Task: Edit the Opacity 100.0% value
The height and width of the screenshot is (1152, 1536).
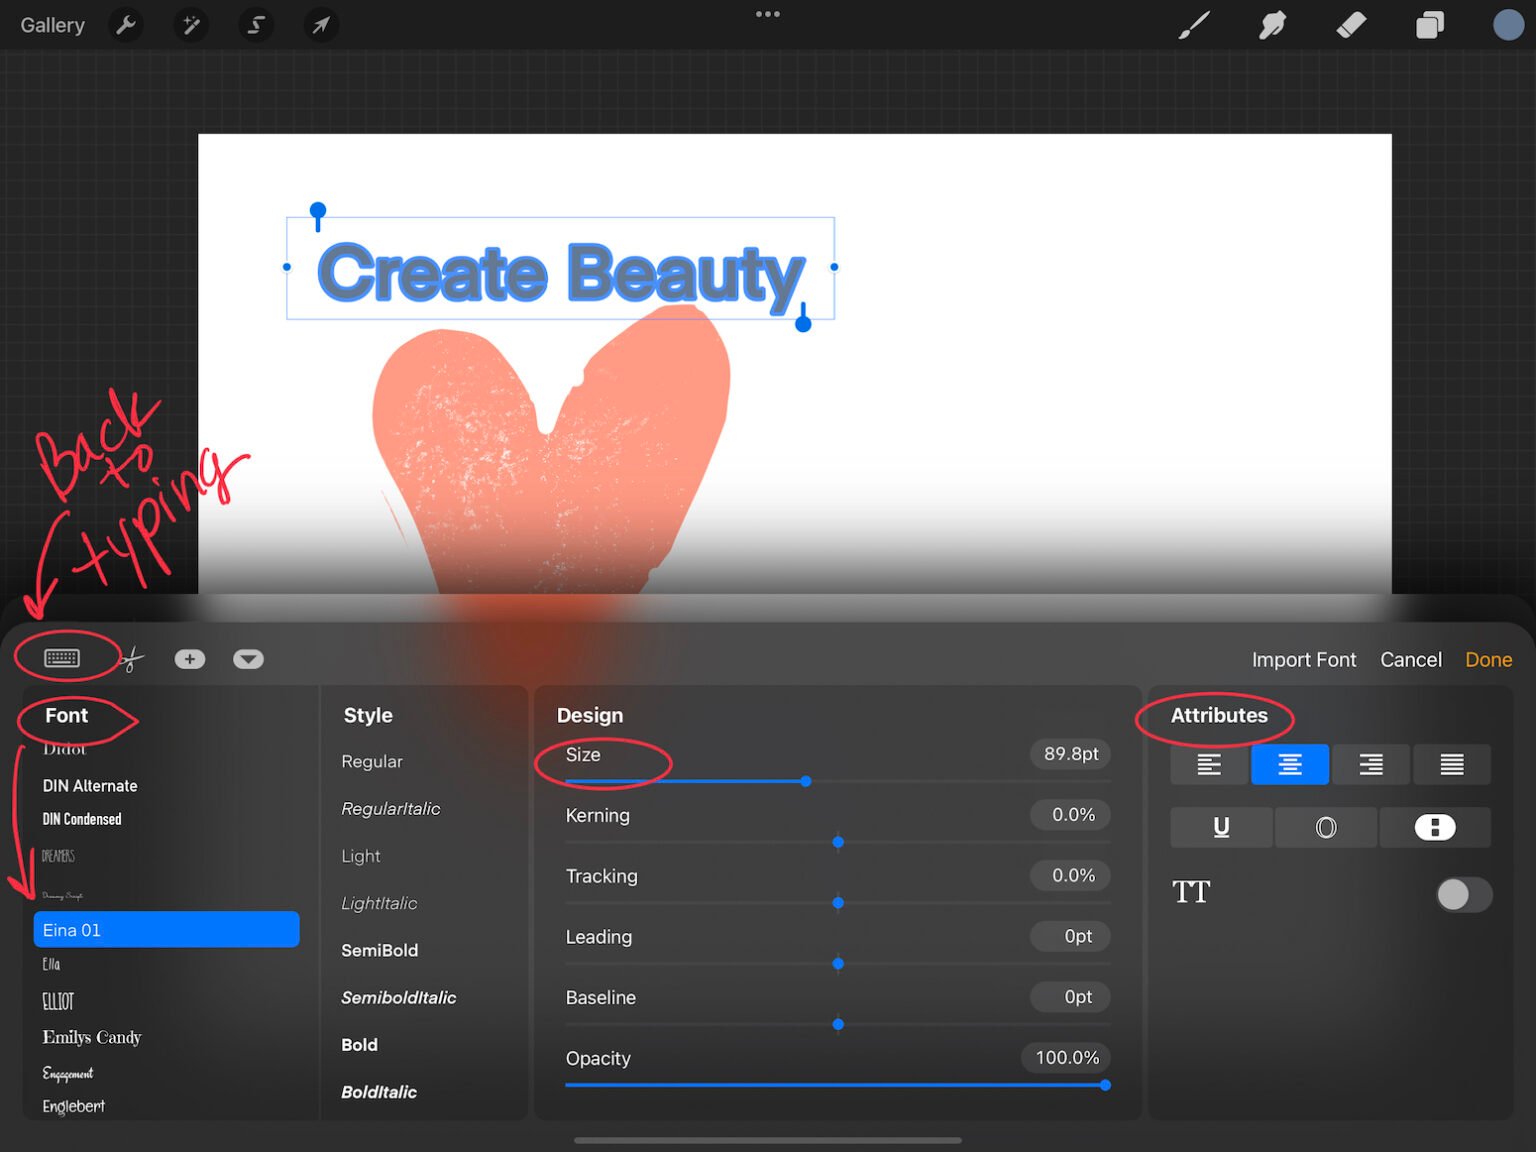Action: [1066, 1058]
